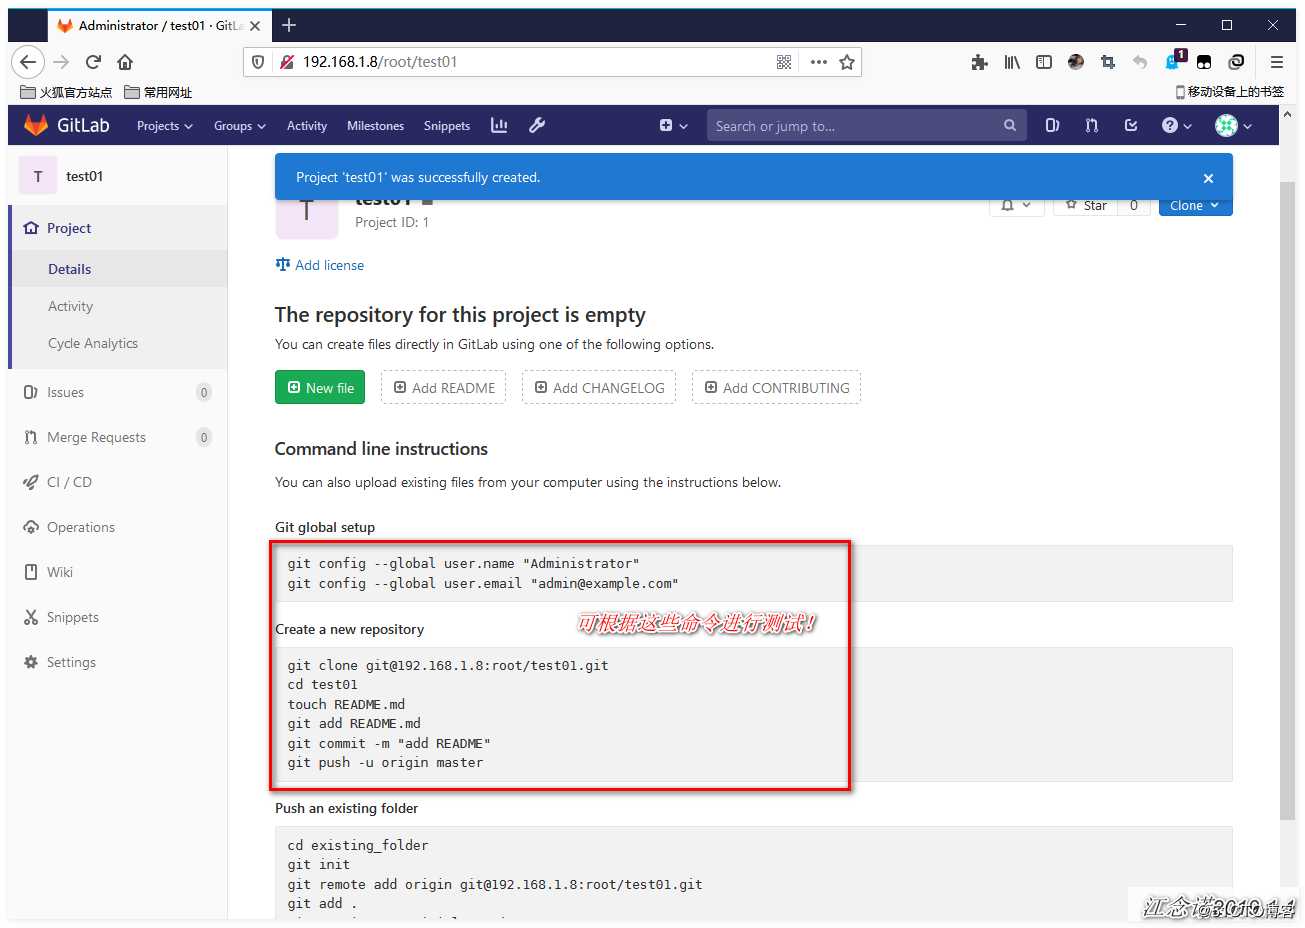This screenshot has height=928, width=1305.
Task: Click the blue ghost extension icon
Action: pyautogui.click(x=1173, y=62)
